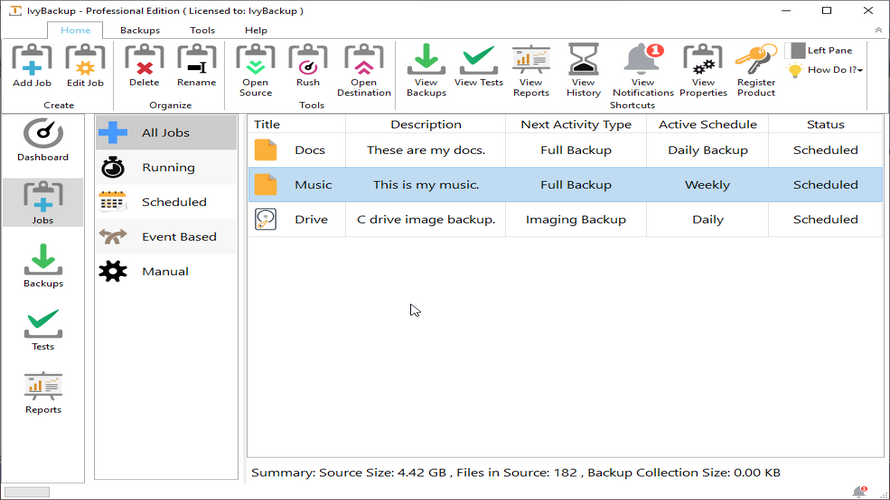Screen dimensions: 890x500
Task: Click 'These are my docs.' description
Action: [426, 150]
